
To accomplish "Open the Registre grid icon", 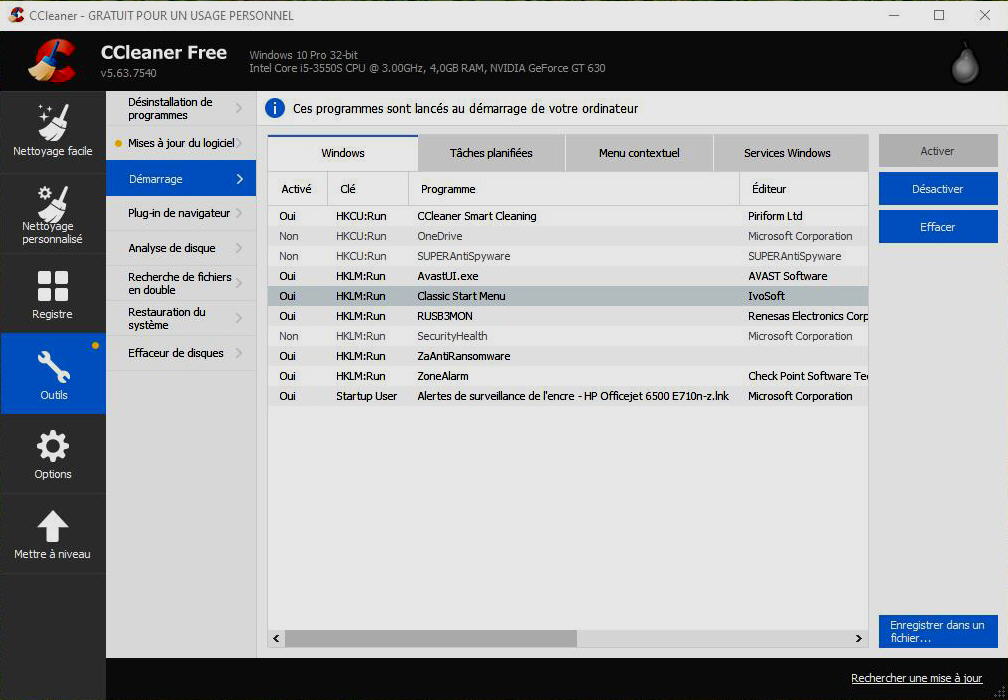I will coord(53,286).
